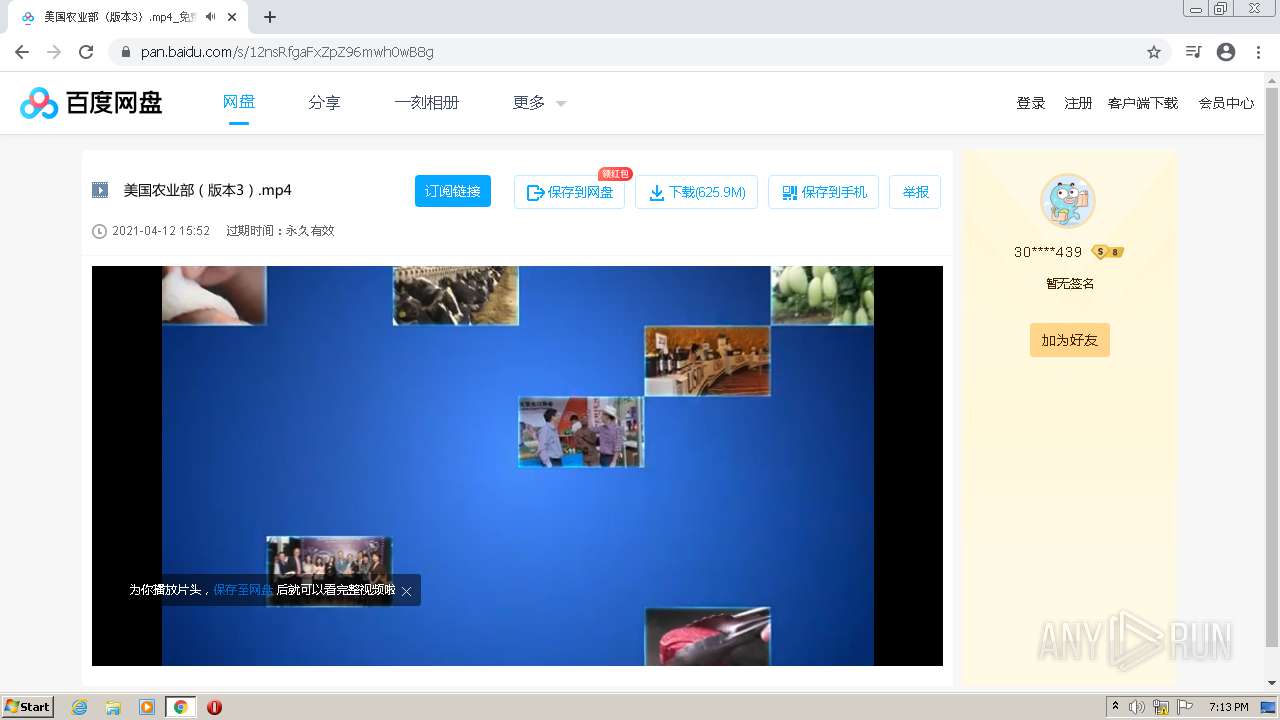Reload the current page
Screen dimensions: 1280x720
tap(86, 52)
